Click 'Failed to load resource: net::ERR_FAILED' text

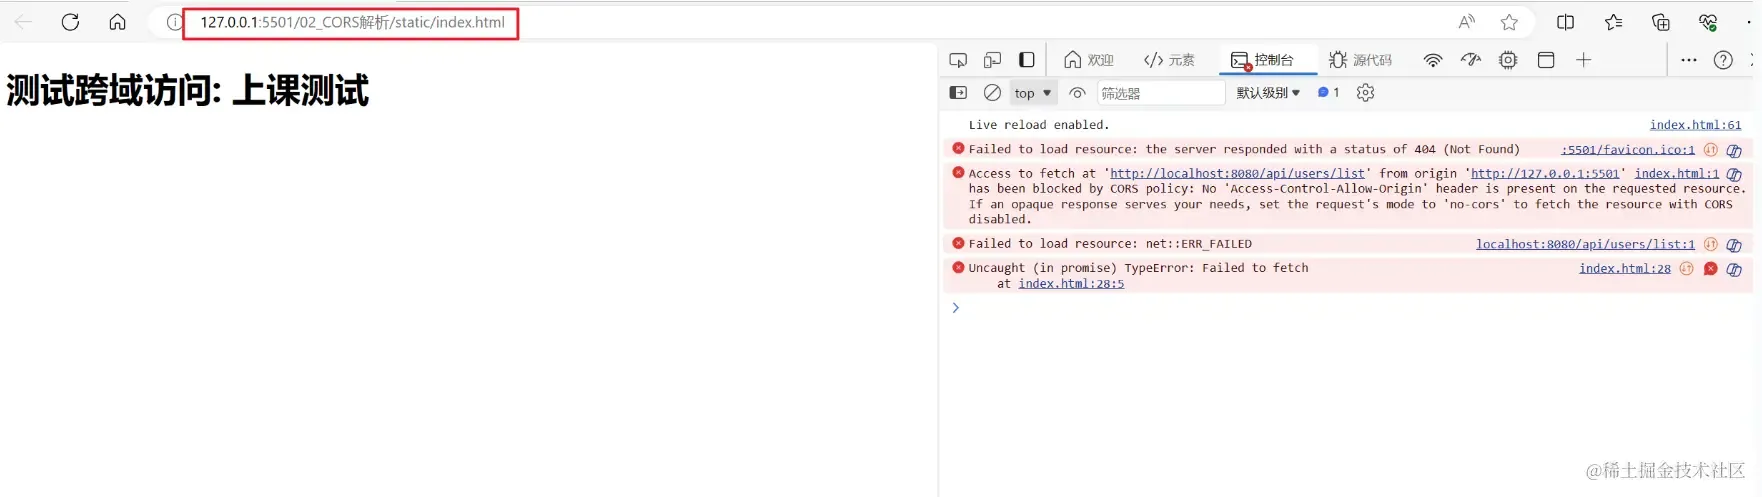coord(1110,244)
